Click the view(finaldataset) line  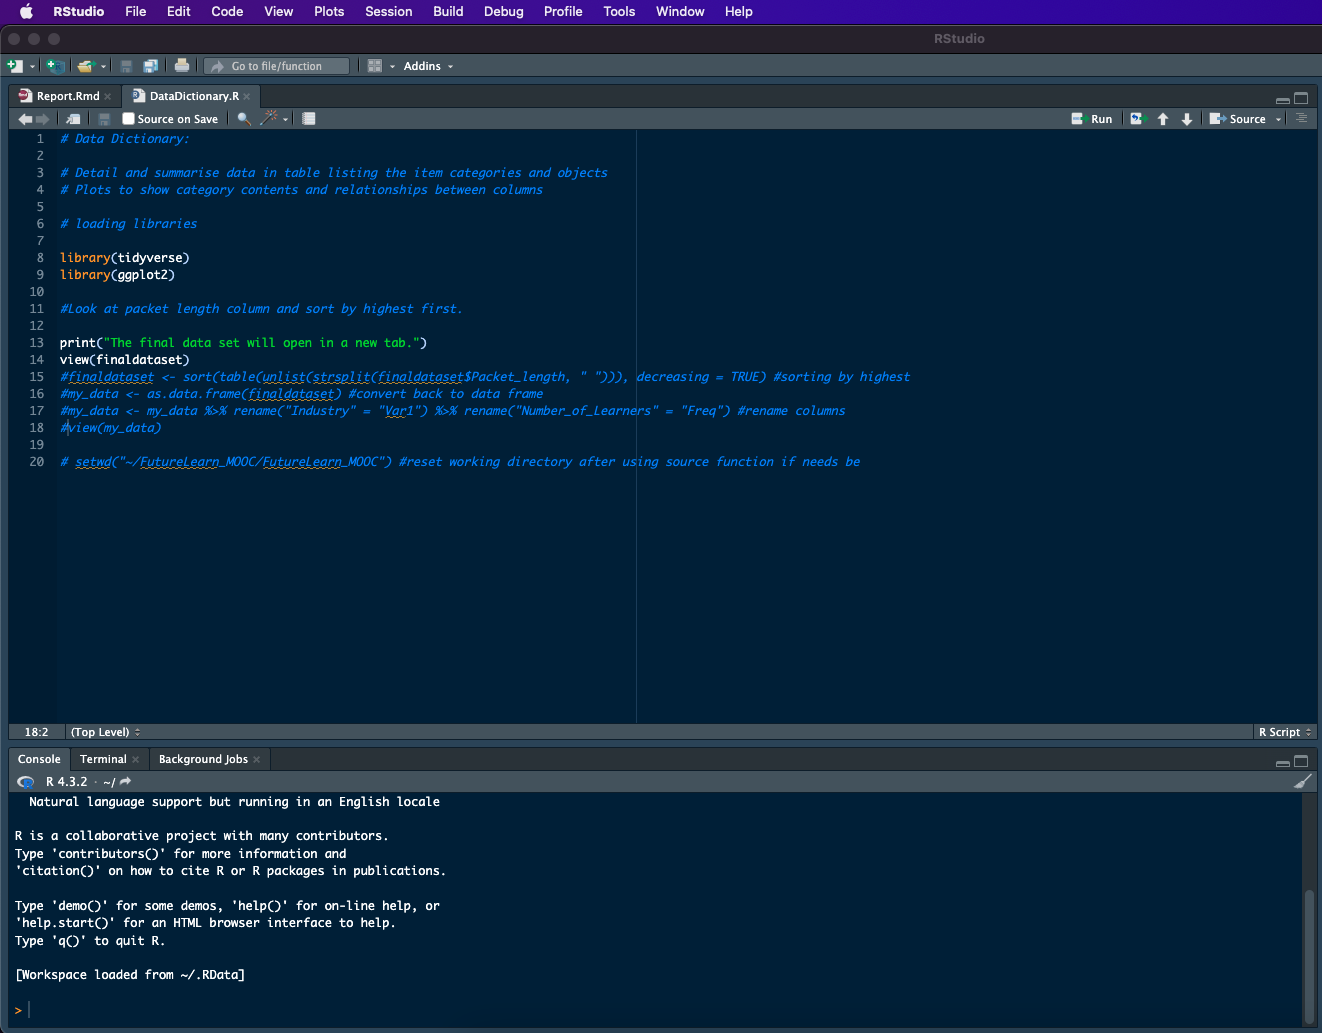pos(124,360)
